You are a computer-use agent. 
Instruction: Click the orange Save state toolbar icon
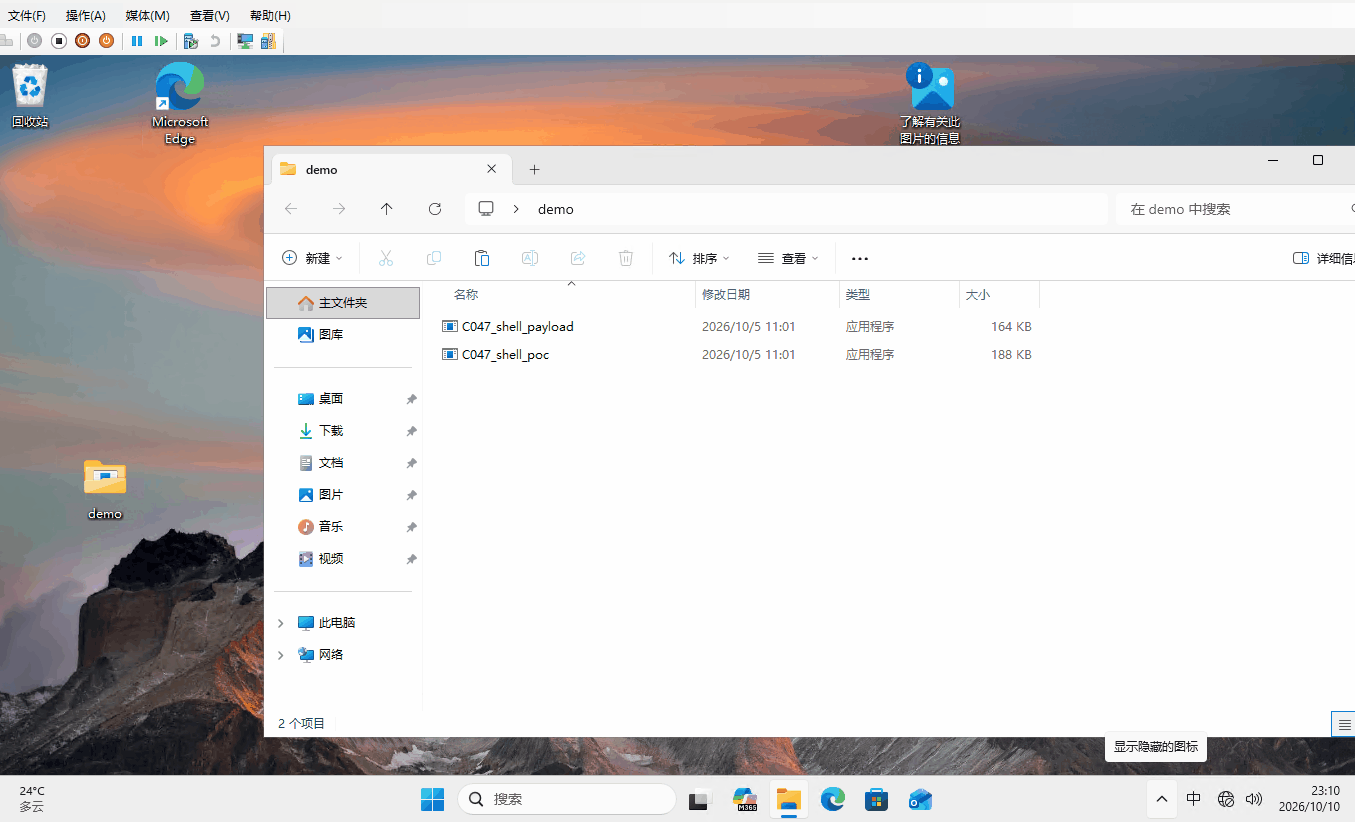tap(106, 41)
